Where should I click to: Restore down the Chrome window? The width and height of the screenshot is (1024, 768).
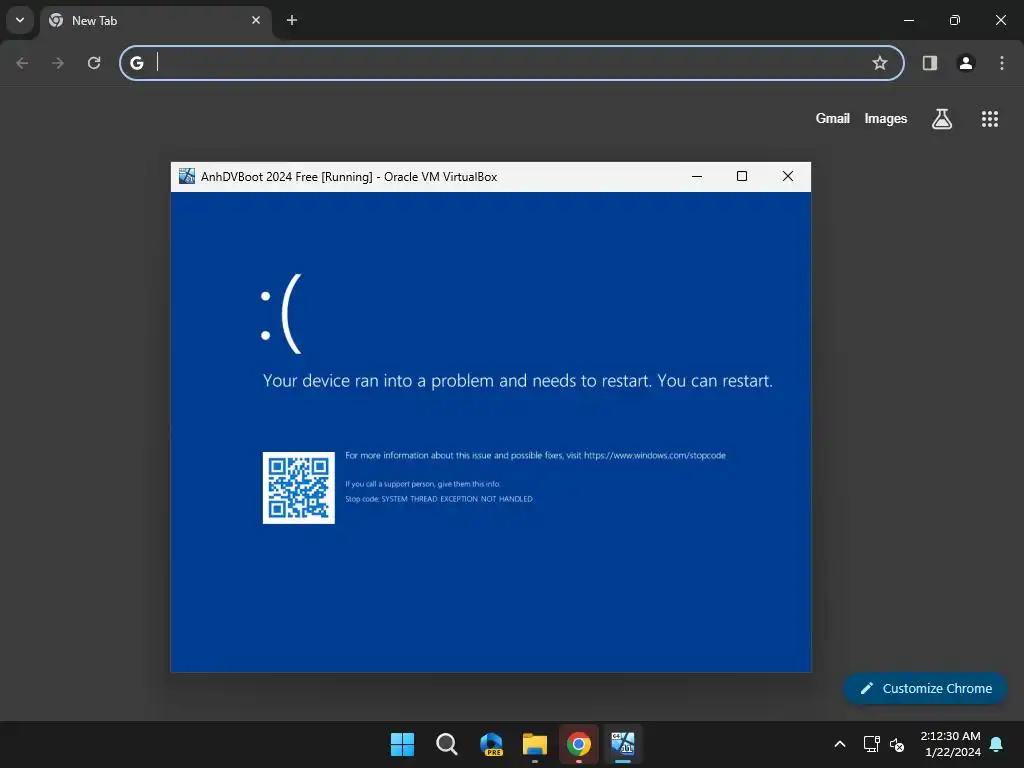pos(955,20)
